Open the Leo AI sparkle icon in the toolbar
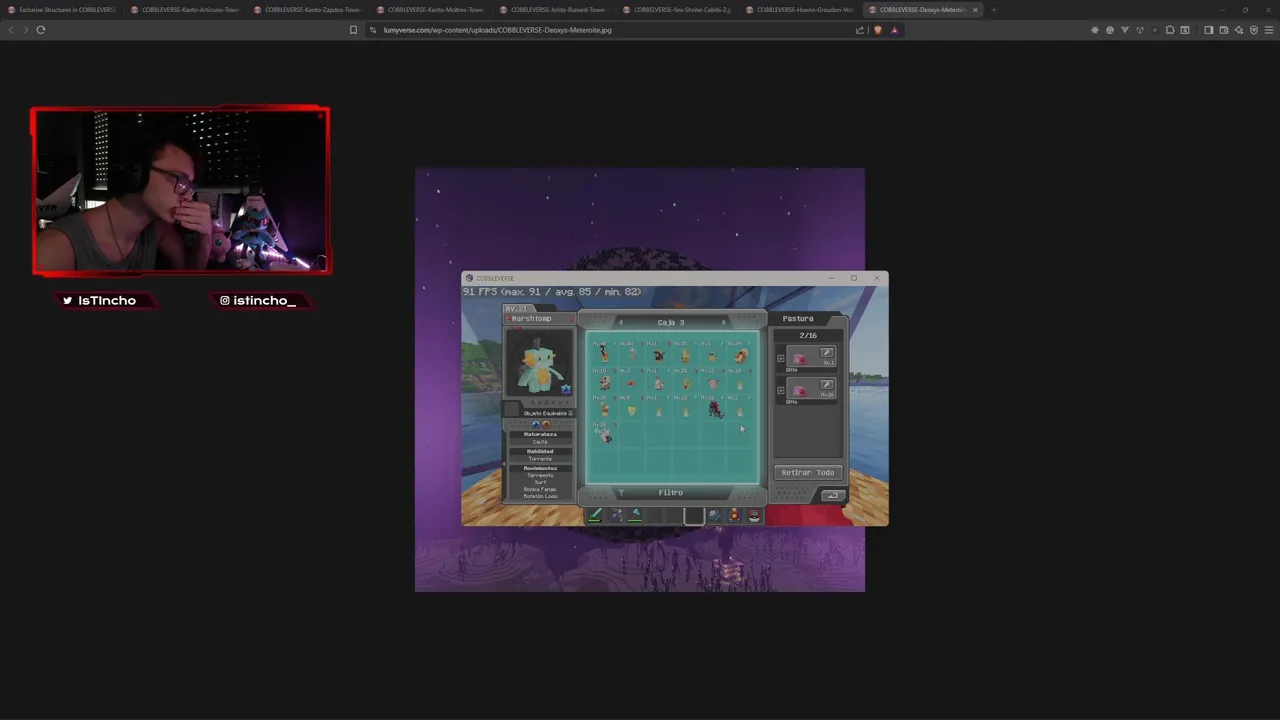 (1239, 30)
